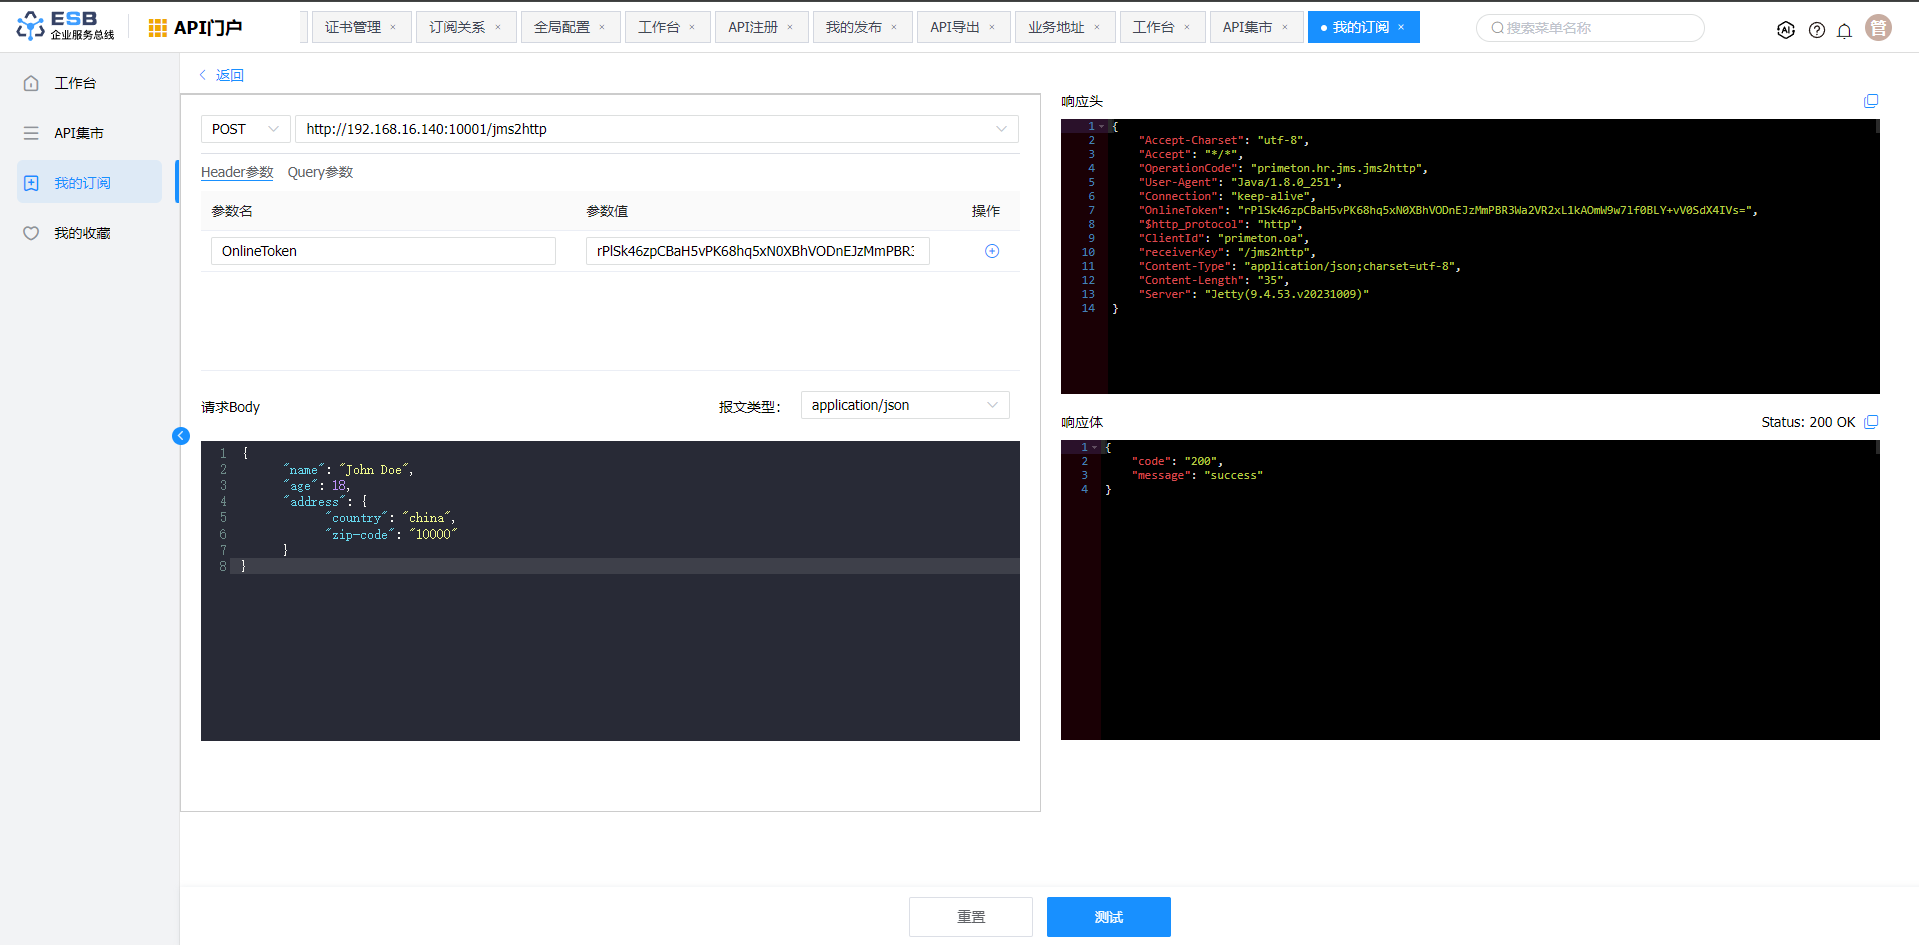Click the user avatar icon
1919x945 pixels.
pos(1878,28)
